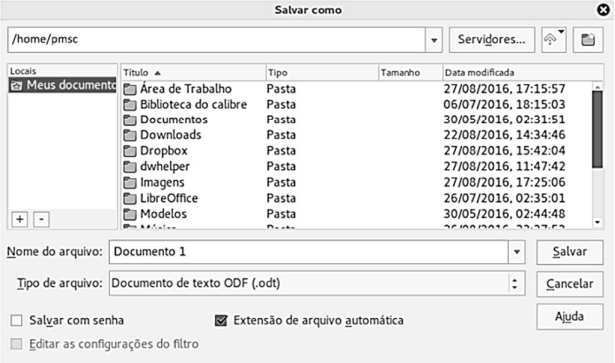This screenshot has width=615, height=363.
Task: Click the date 26/07/2016, 02:35:01
Action: pos(504,198)
